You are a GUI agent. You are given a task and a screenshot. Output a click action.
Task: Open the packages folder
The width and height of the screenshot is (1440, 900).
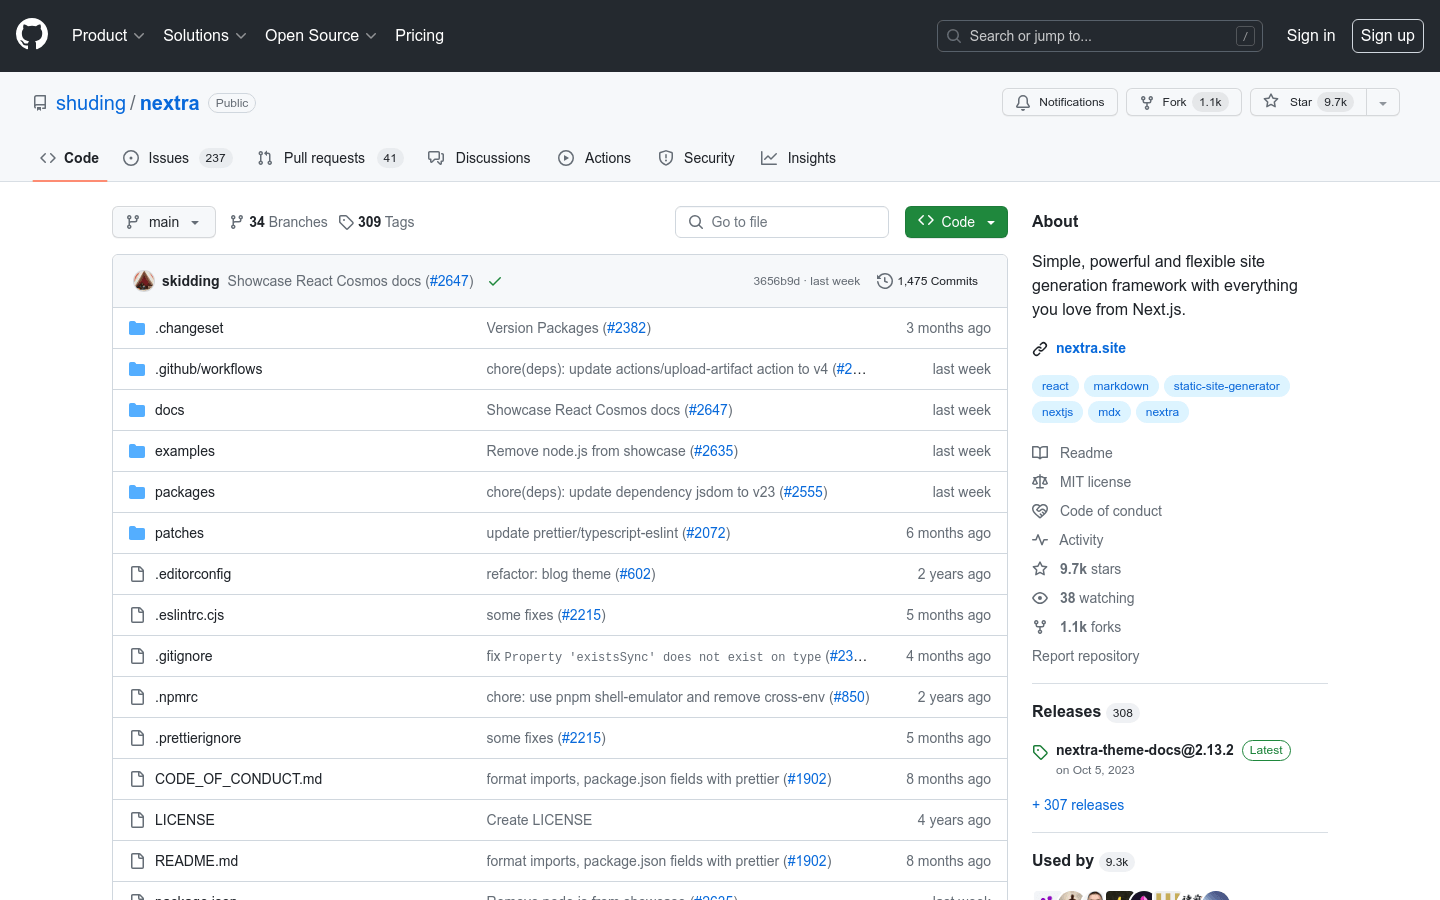185,492
